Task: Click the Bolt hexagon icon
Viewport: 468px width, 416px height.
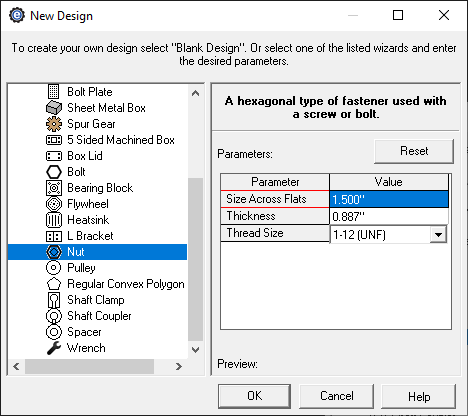Action: coord(54,172)
